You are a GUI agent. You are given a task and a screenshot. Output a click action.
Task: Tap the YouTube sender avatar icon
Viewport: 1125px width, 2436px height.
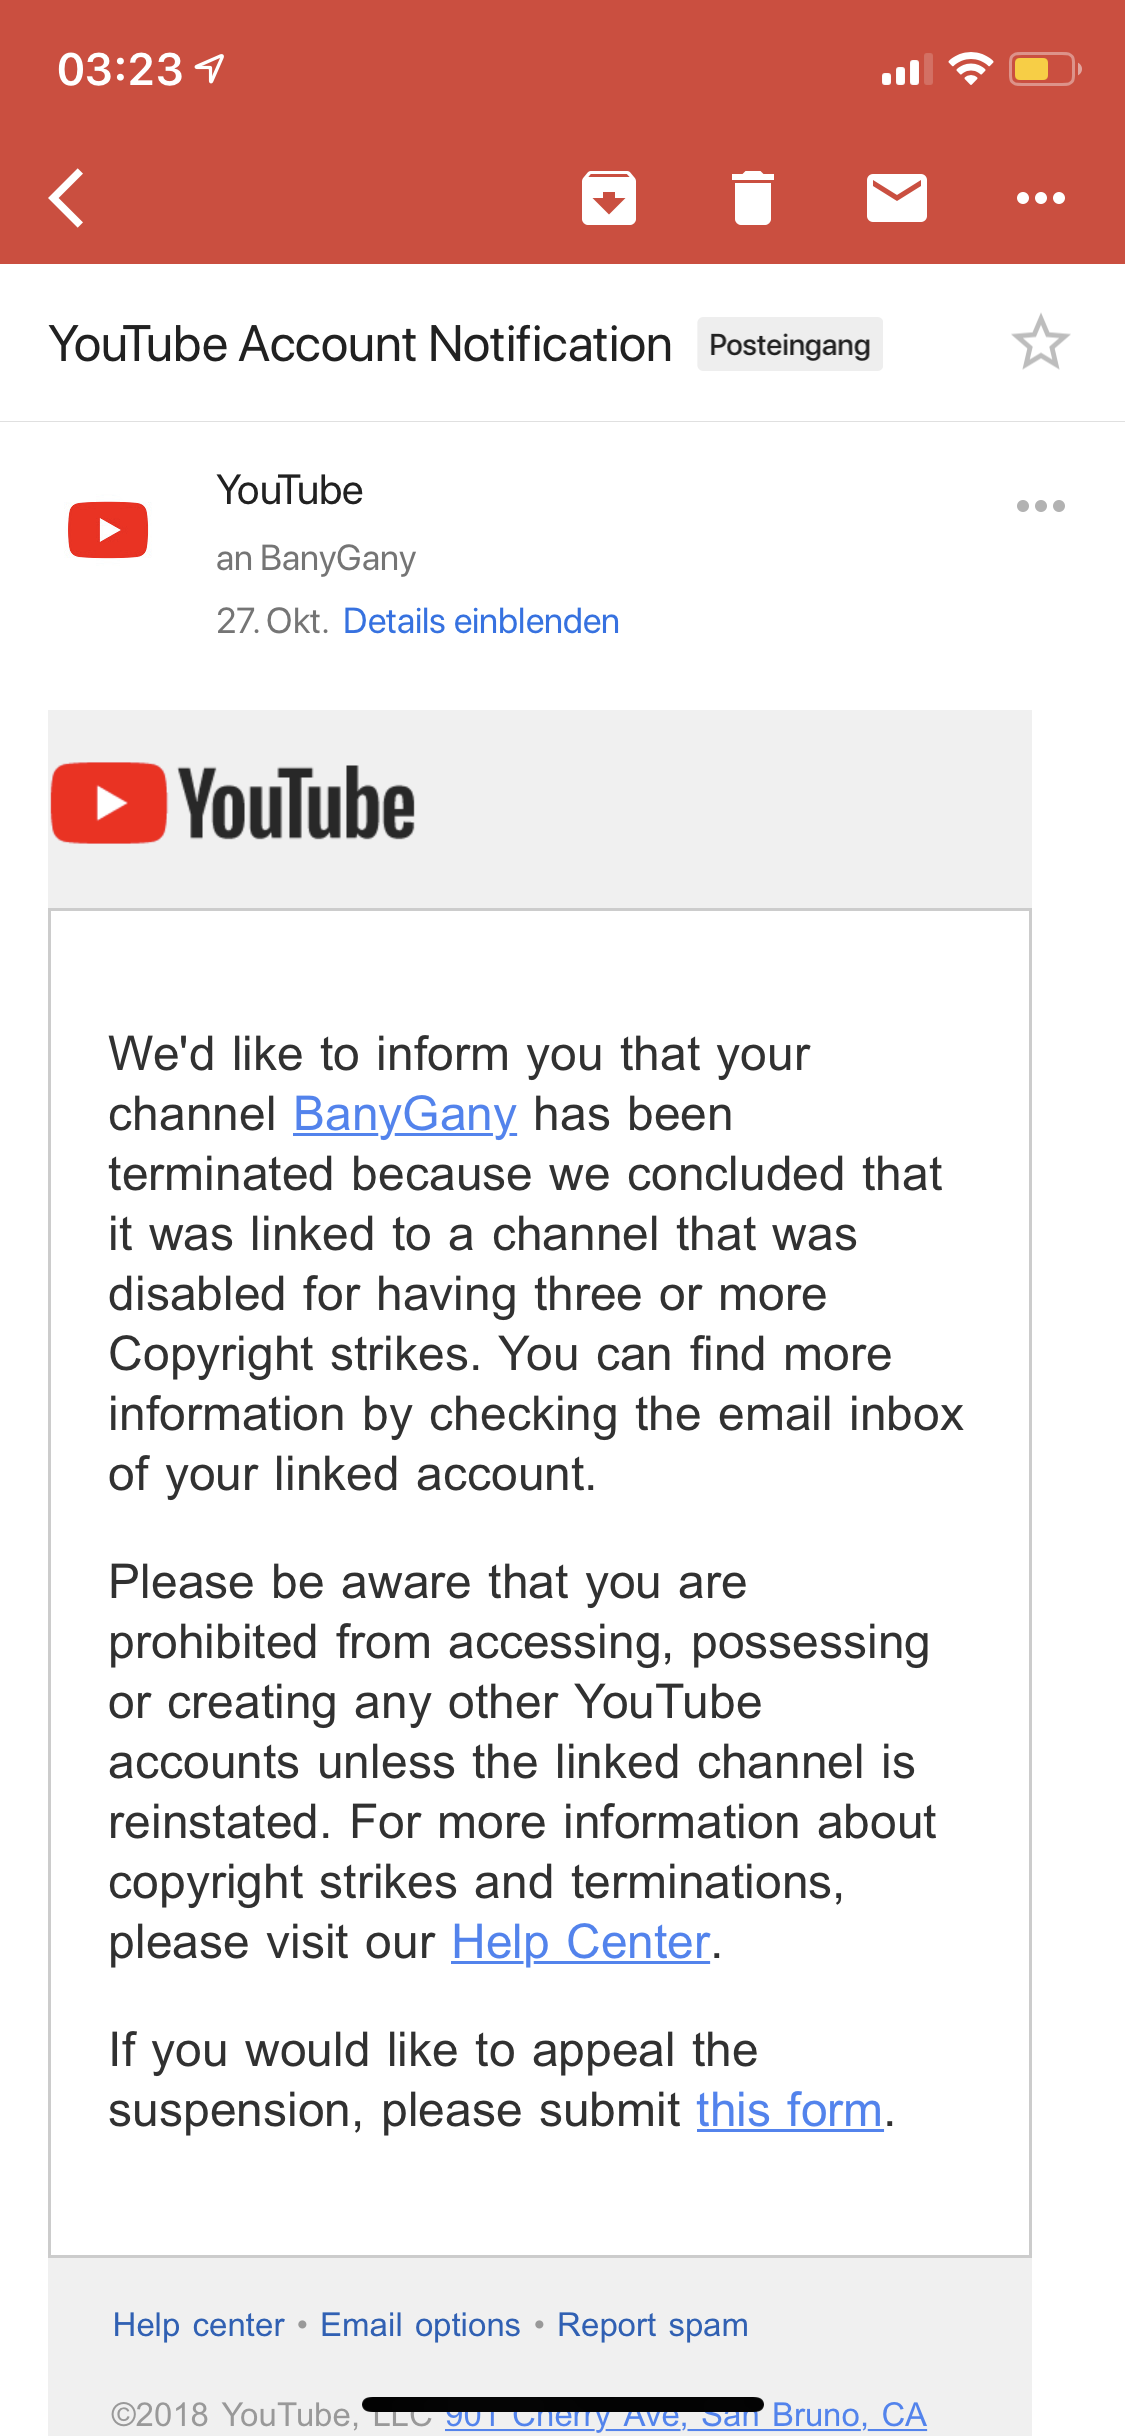108,530
